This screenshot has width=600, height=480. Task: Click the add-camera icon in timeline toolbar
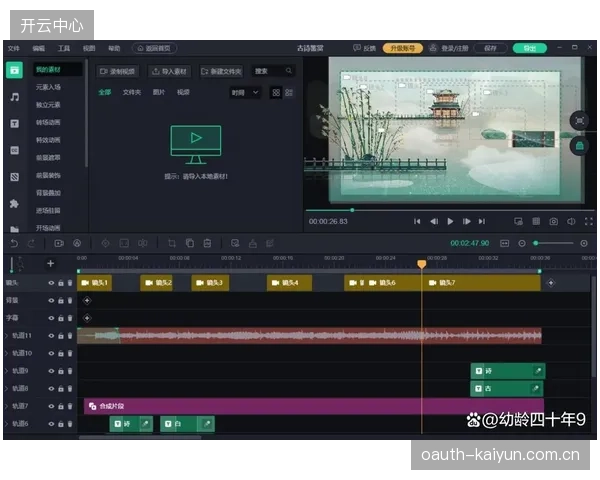click(x=59, y=243)
